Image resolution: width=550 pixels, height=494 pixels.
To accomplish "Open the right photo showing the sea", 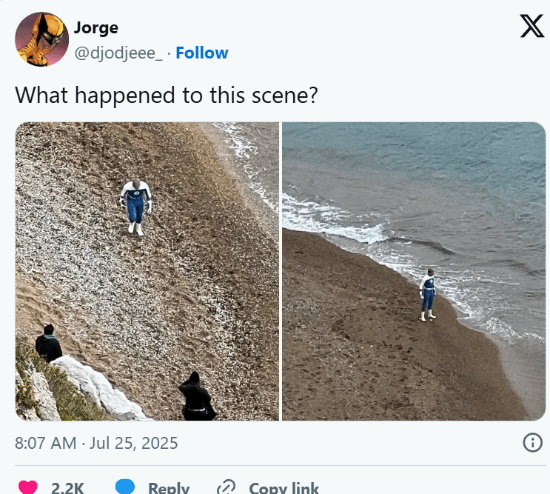I will click(x=414, y=271).
